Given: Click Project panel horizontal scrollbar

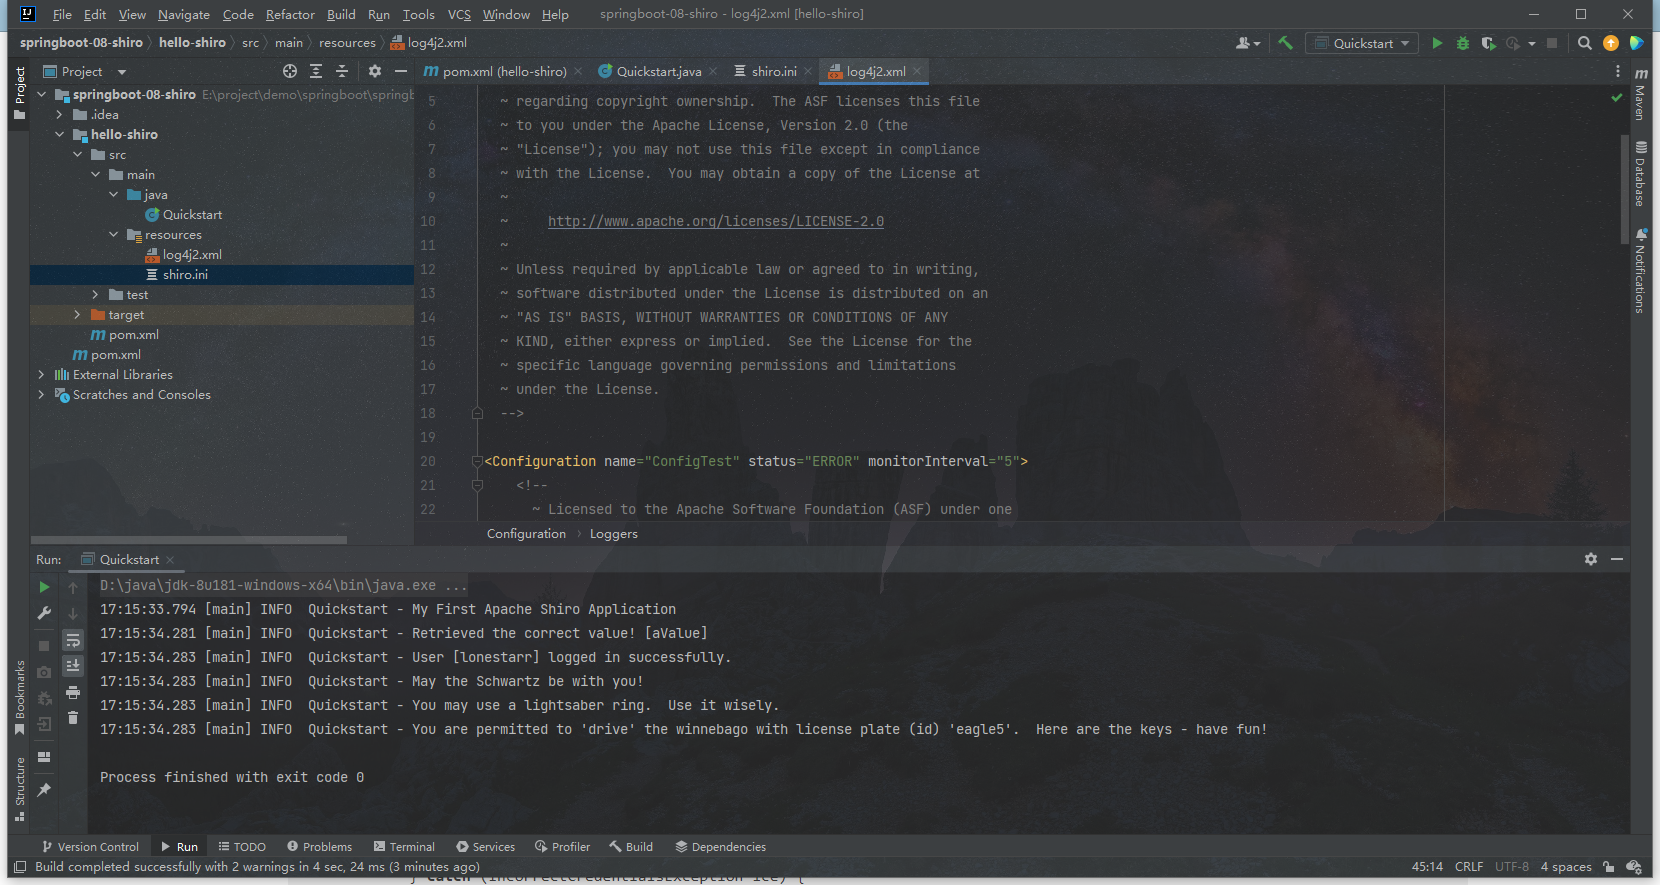Looking at the screenshot, I should click(190, 540).
